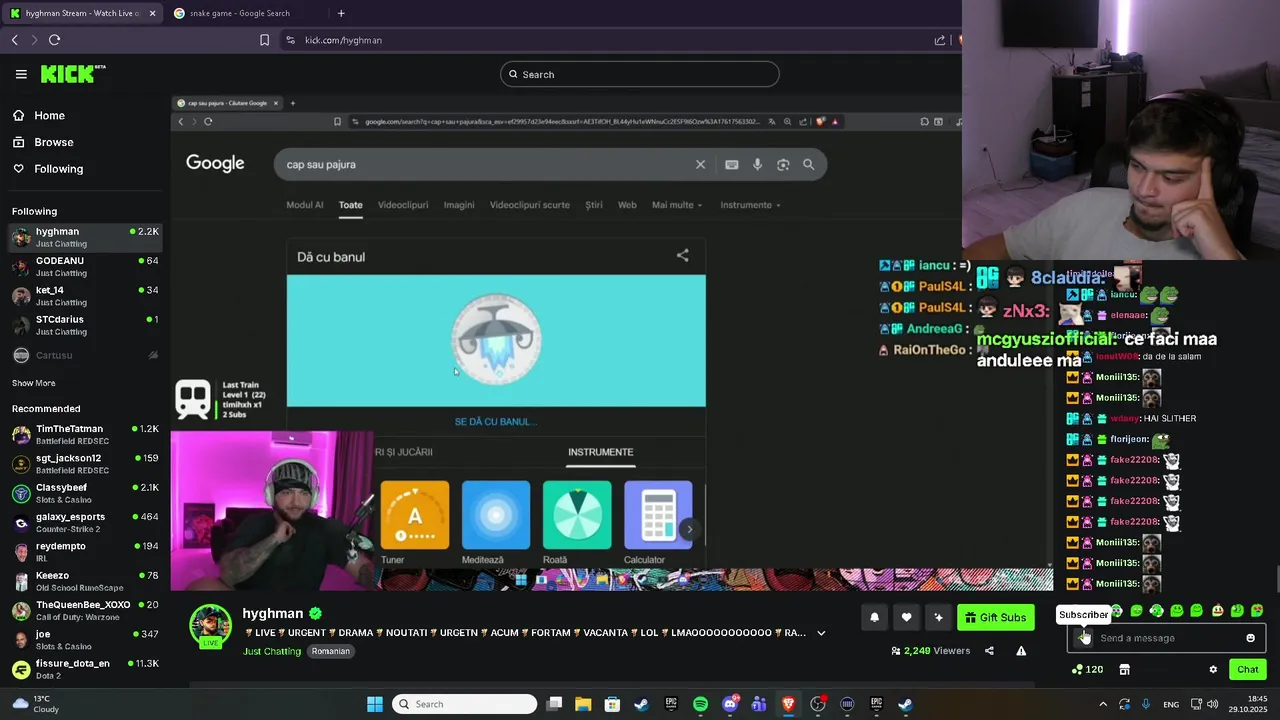Focus the Kick search field
This screenshot has width=1280, height=720.
click(640, 74)
